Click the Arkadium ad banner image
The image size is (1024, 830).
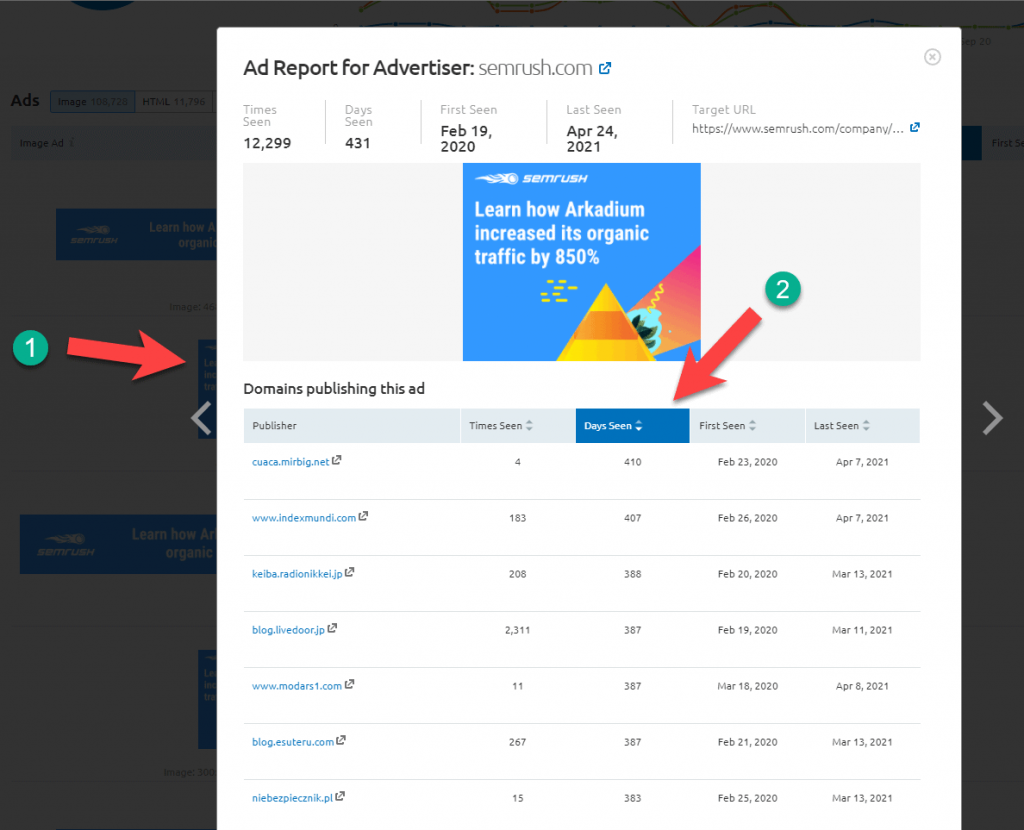(x=581, y=262)
